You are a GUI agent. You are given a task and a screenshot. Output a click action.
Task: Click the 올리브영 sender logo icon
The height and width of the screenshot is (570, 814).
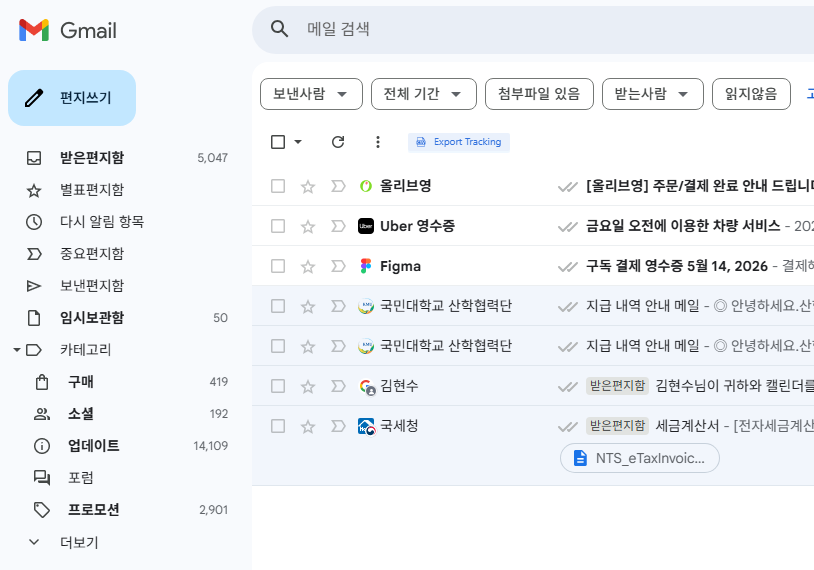(366, 186)
